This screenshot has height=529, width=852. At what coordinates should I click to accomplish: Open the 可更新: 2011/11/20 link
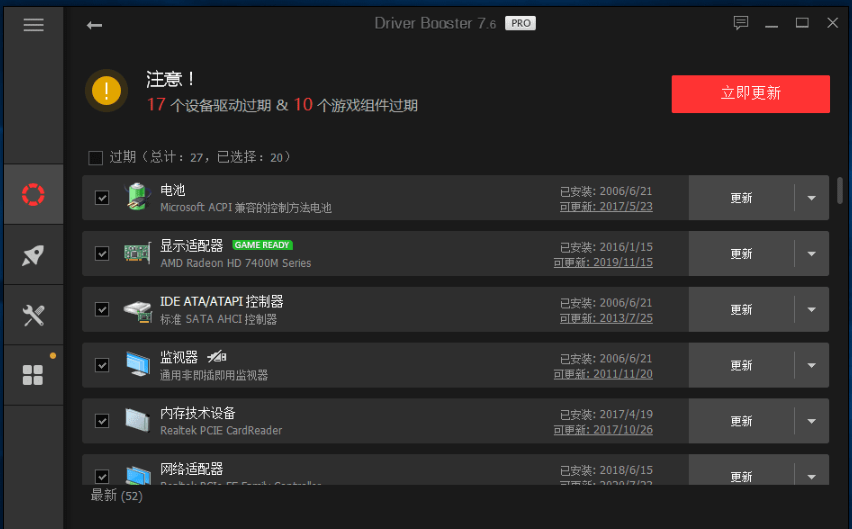click(x=603, y=374)
